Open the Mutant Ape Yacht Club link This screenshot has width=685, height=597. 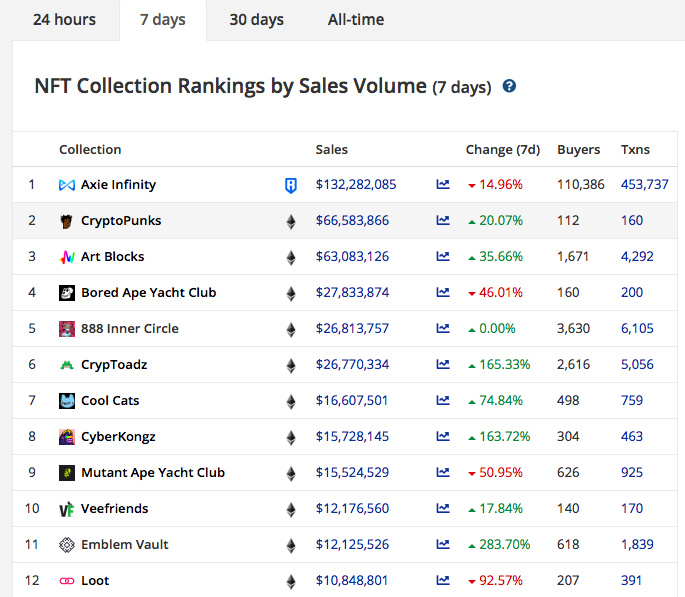tap(152, 473)
